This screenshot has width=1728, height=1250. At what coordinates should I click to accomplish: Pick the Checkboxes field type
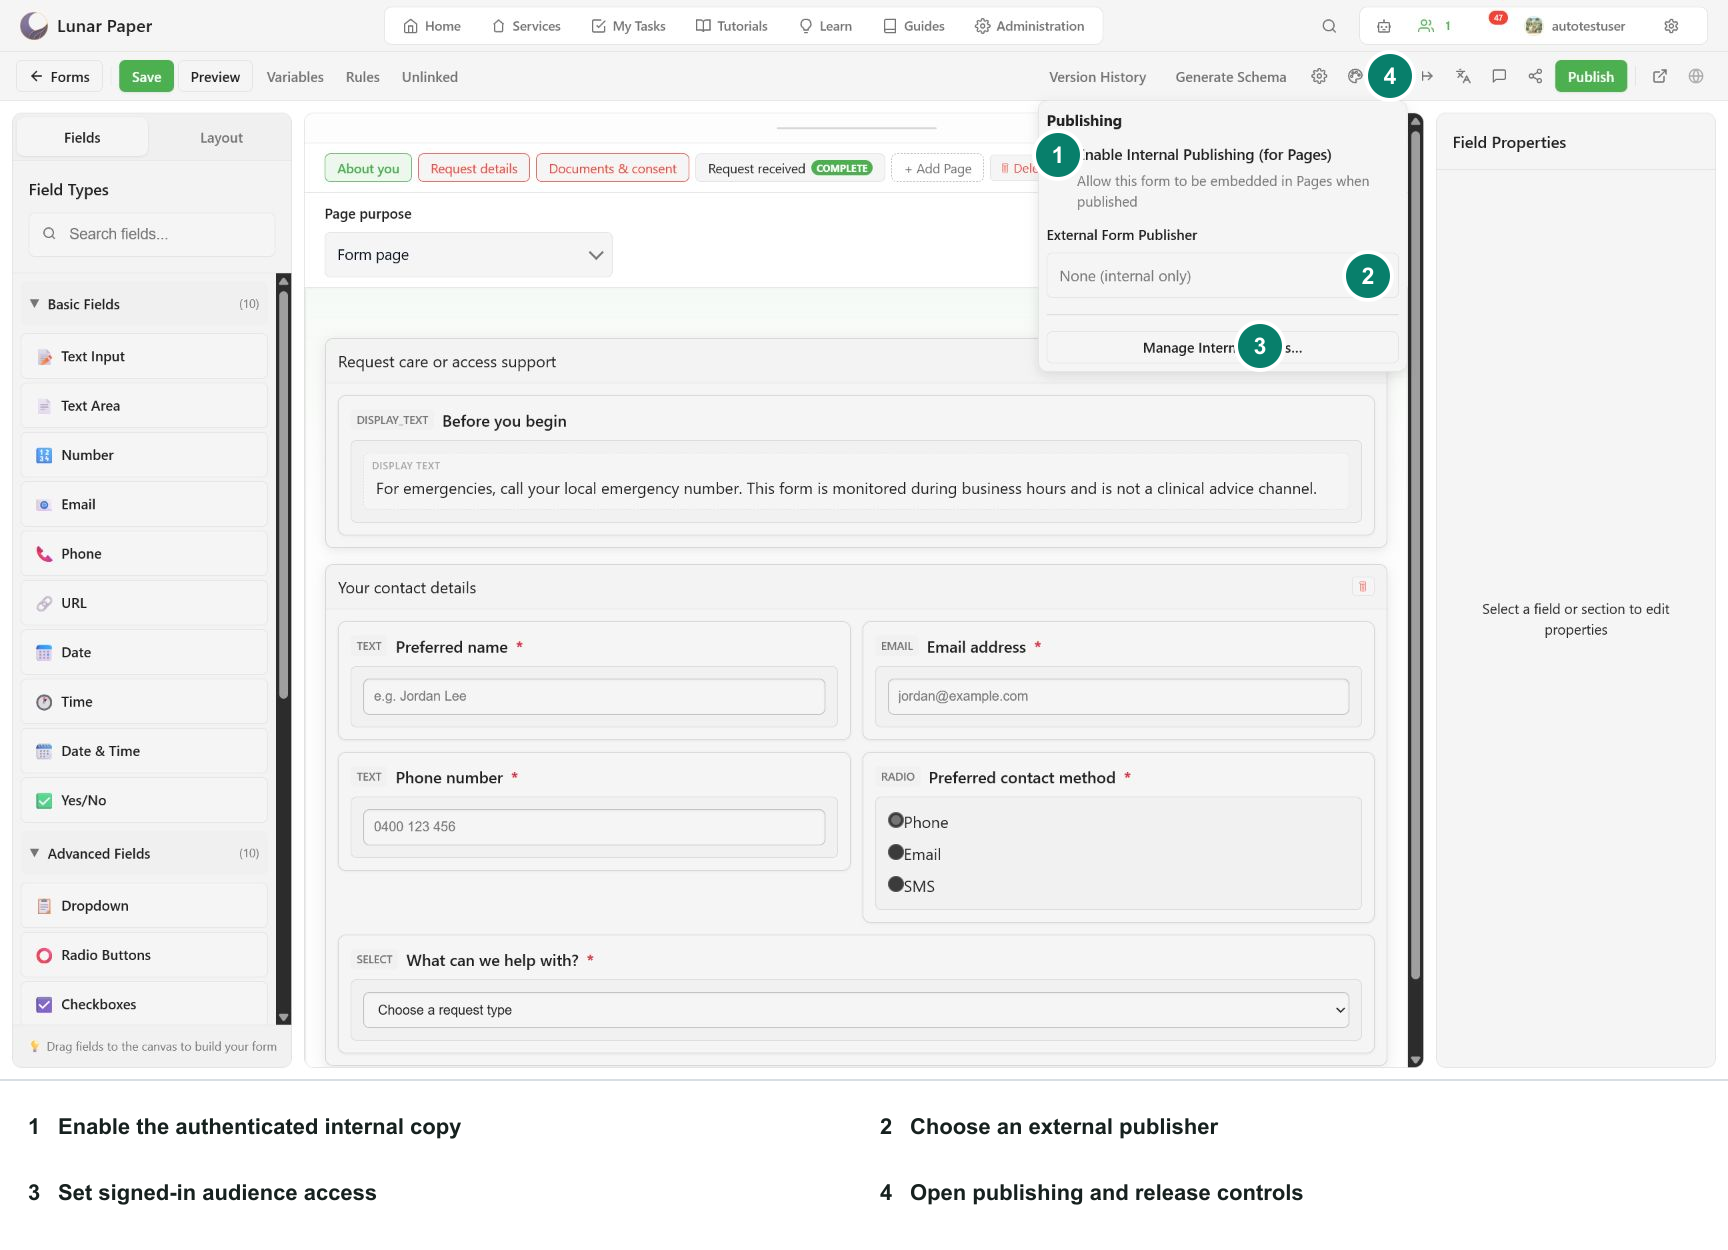144,1004
